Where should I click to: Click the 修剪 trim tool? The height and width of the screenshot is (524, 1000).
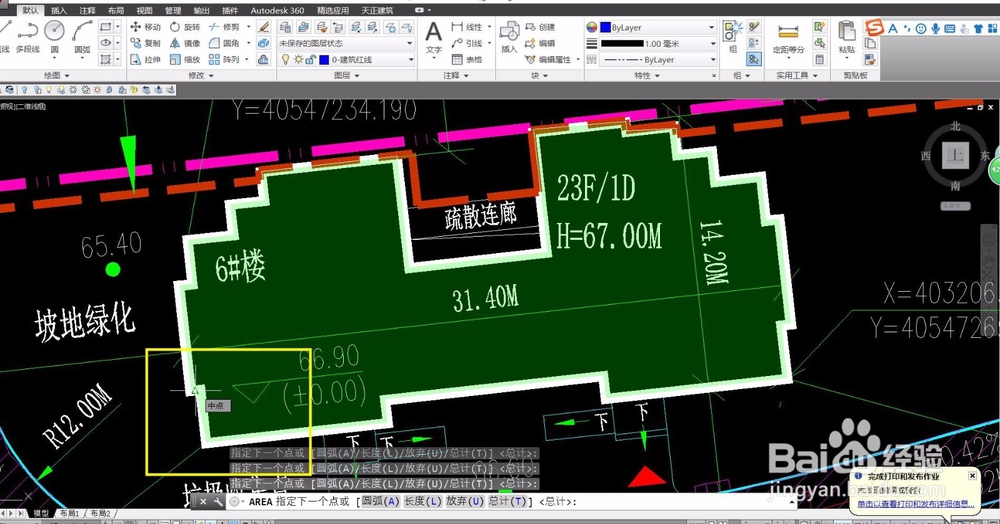tap(224, 27)
